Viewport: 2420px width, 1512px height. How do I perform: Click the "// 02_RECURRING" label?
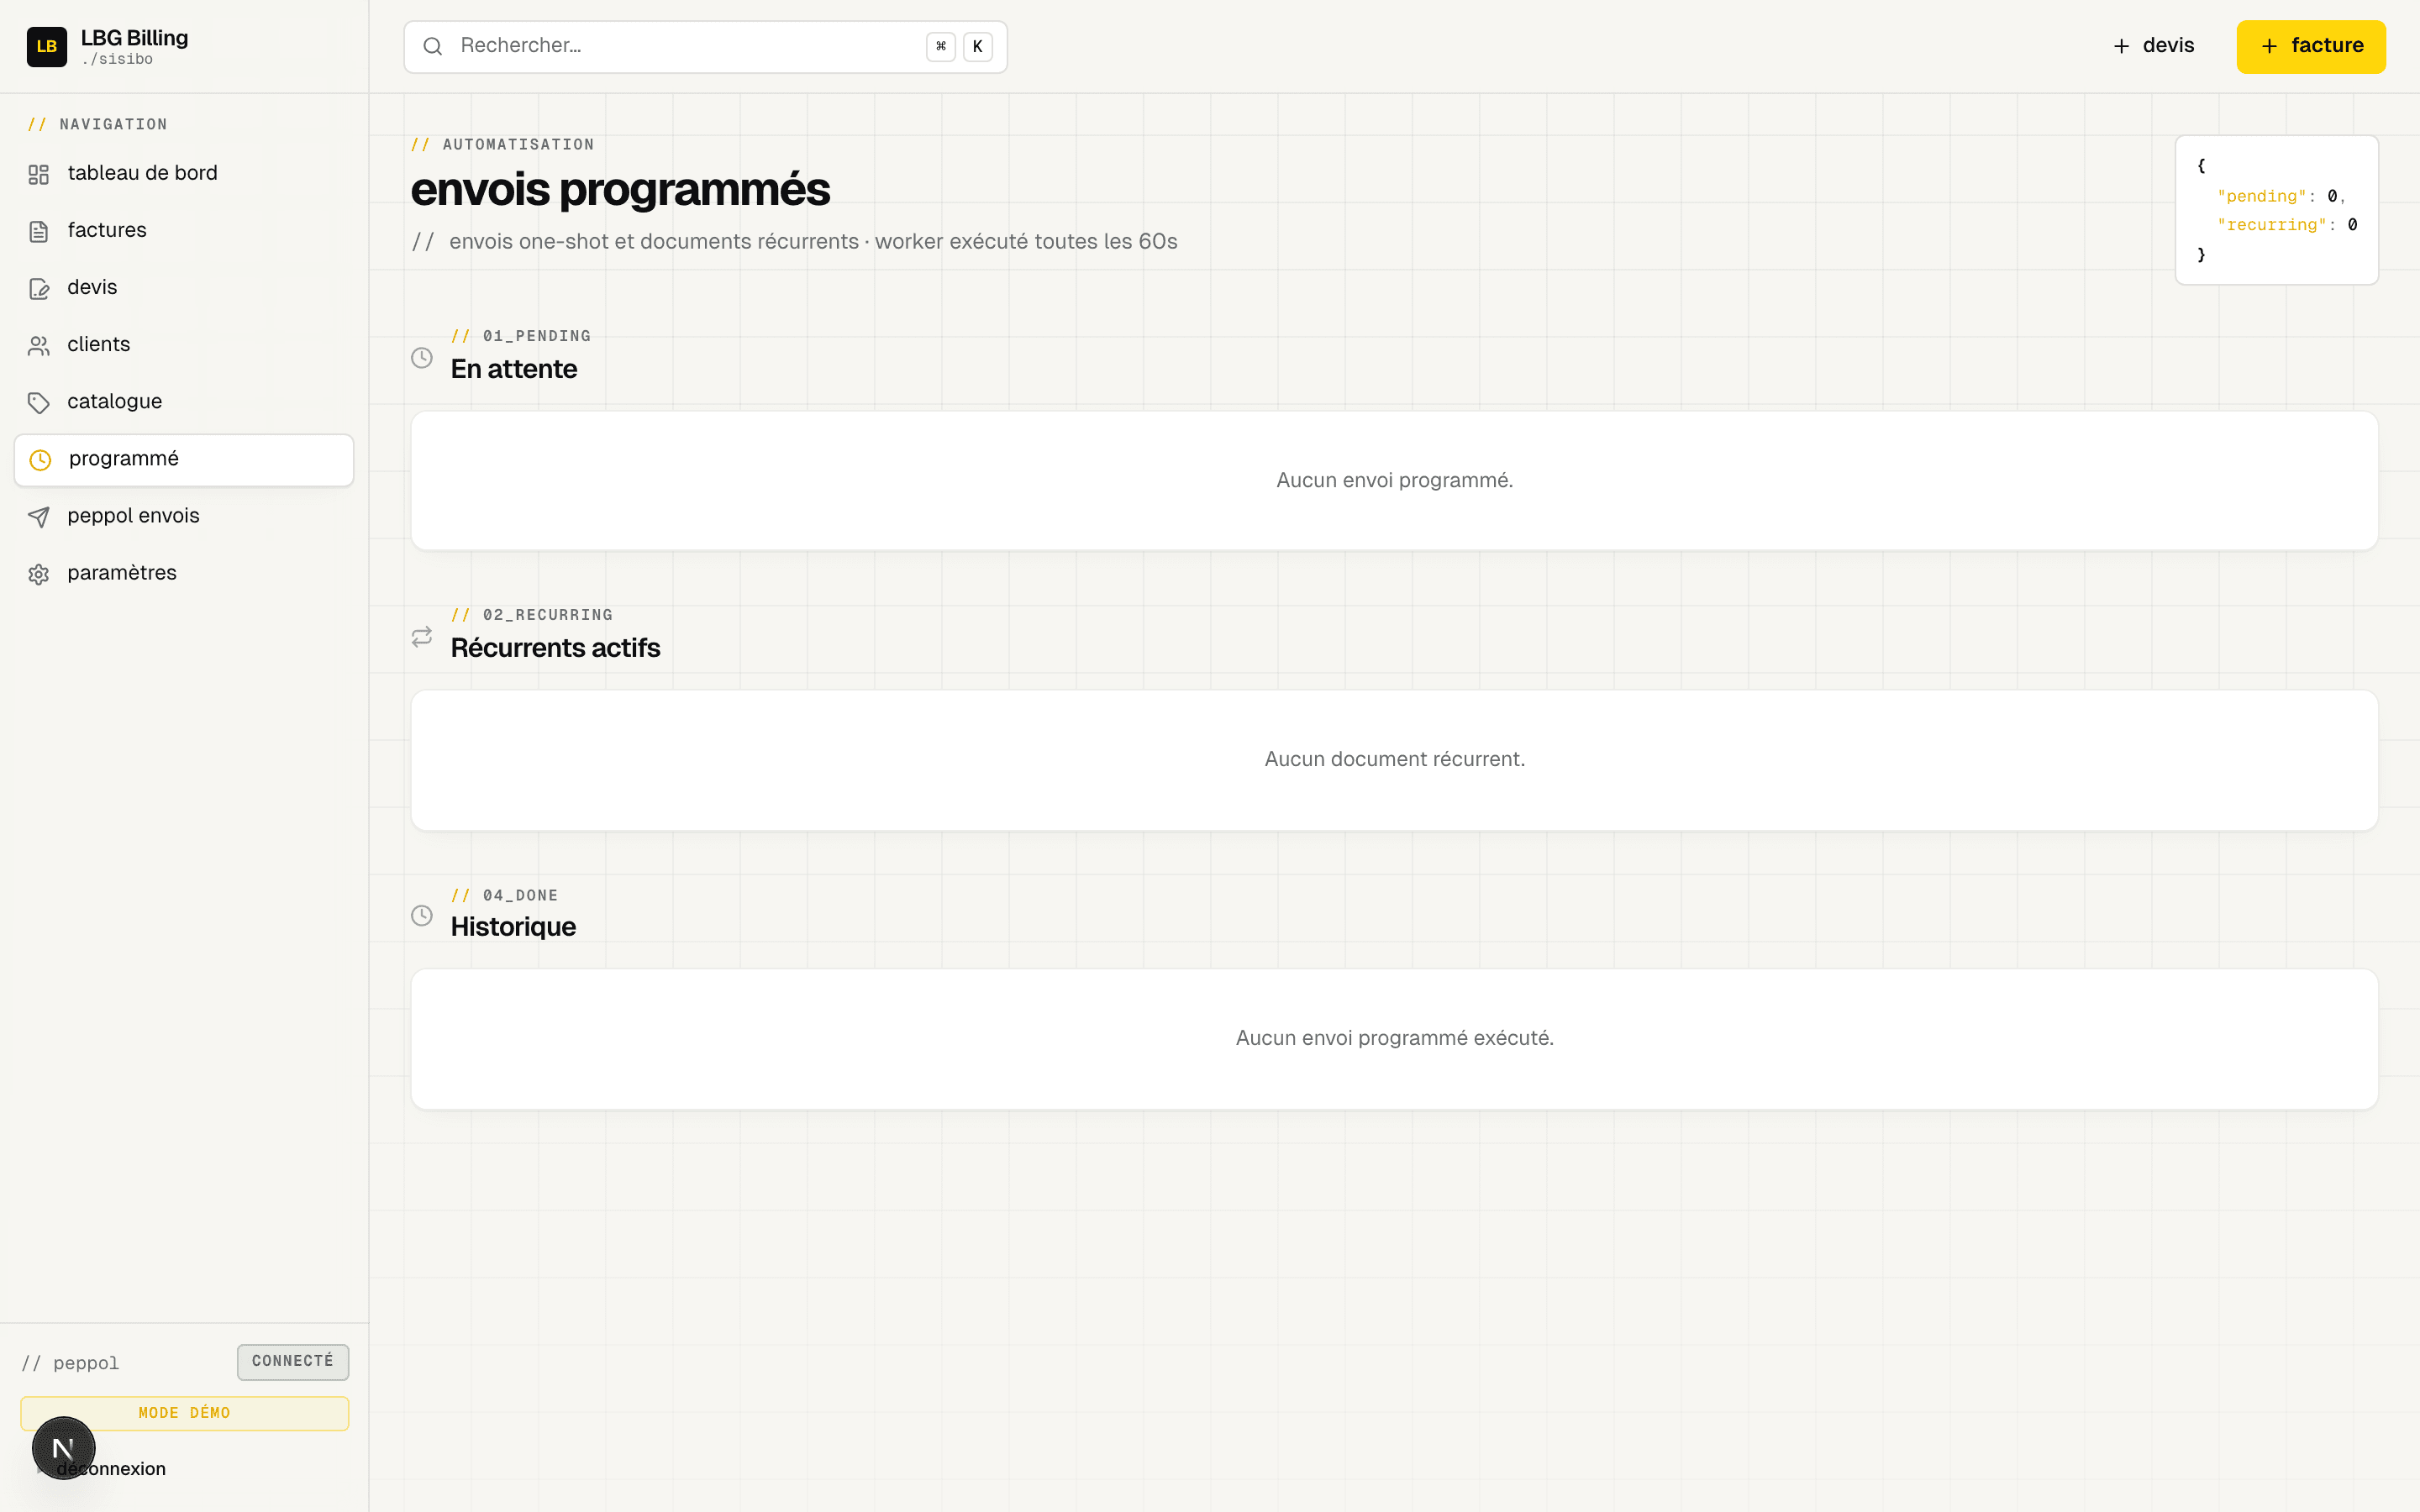point(531,615)
